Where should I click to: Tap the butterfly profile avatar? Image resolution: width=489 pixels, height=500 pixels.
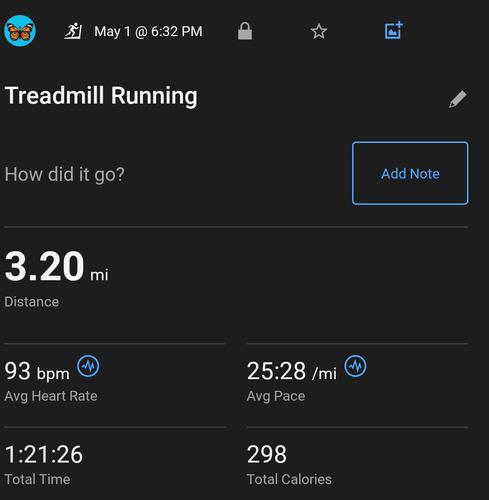tap(20, 31)
